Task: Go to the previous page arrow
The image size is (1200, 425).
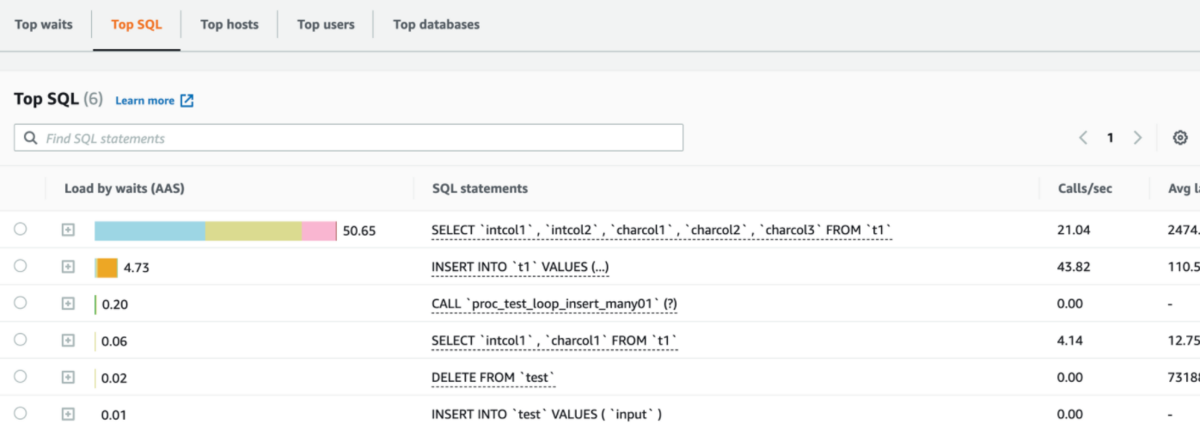Action: [x=1083, y=138]
